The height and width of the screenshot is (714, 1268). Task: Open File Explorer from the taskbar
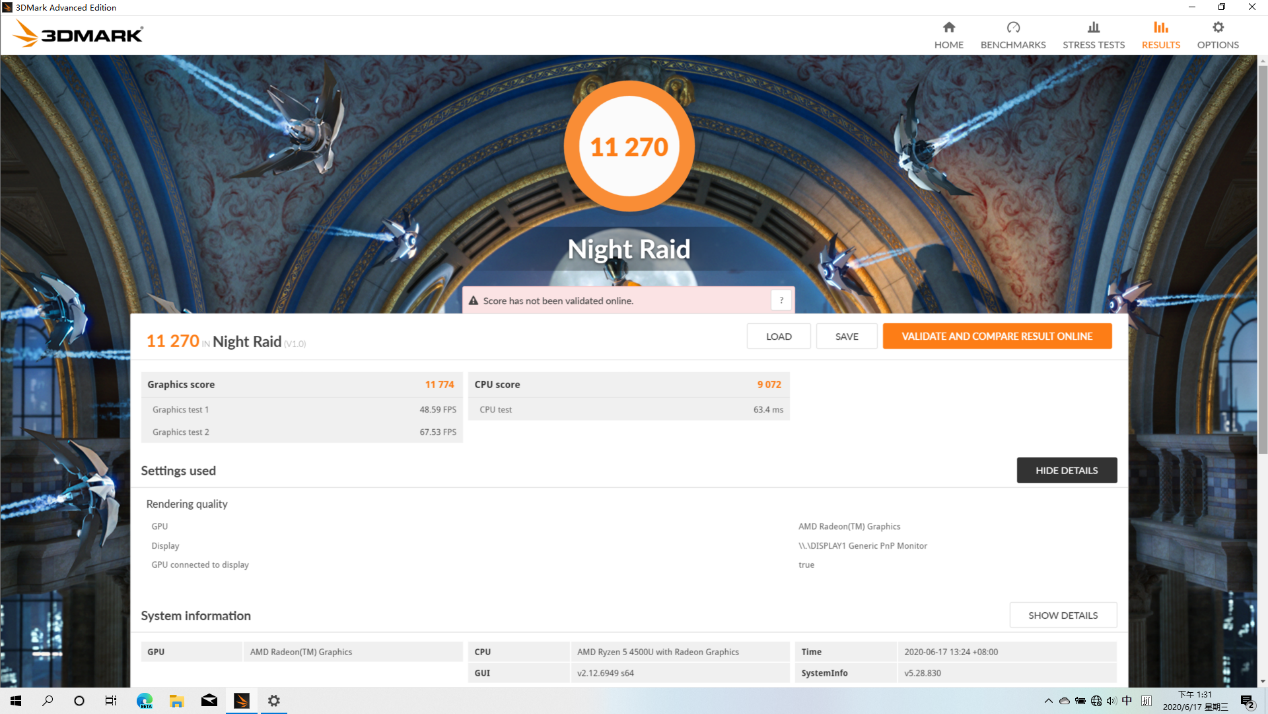point(176,701)
